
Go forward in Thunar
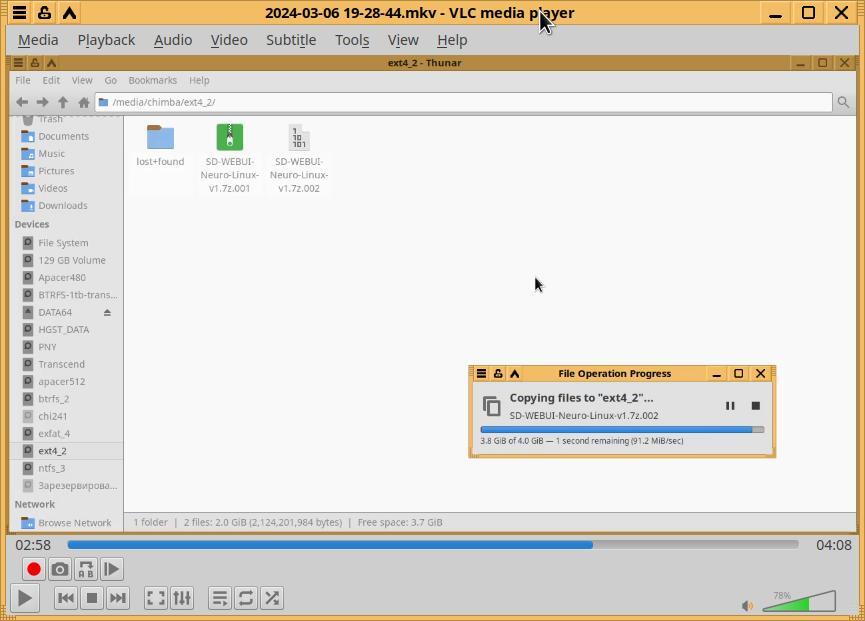[x=42, y=102]
